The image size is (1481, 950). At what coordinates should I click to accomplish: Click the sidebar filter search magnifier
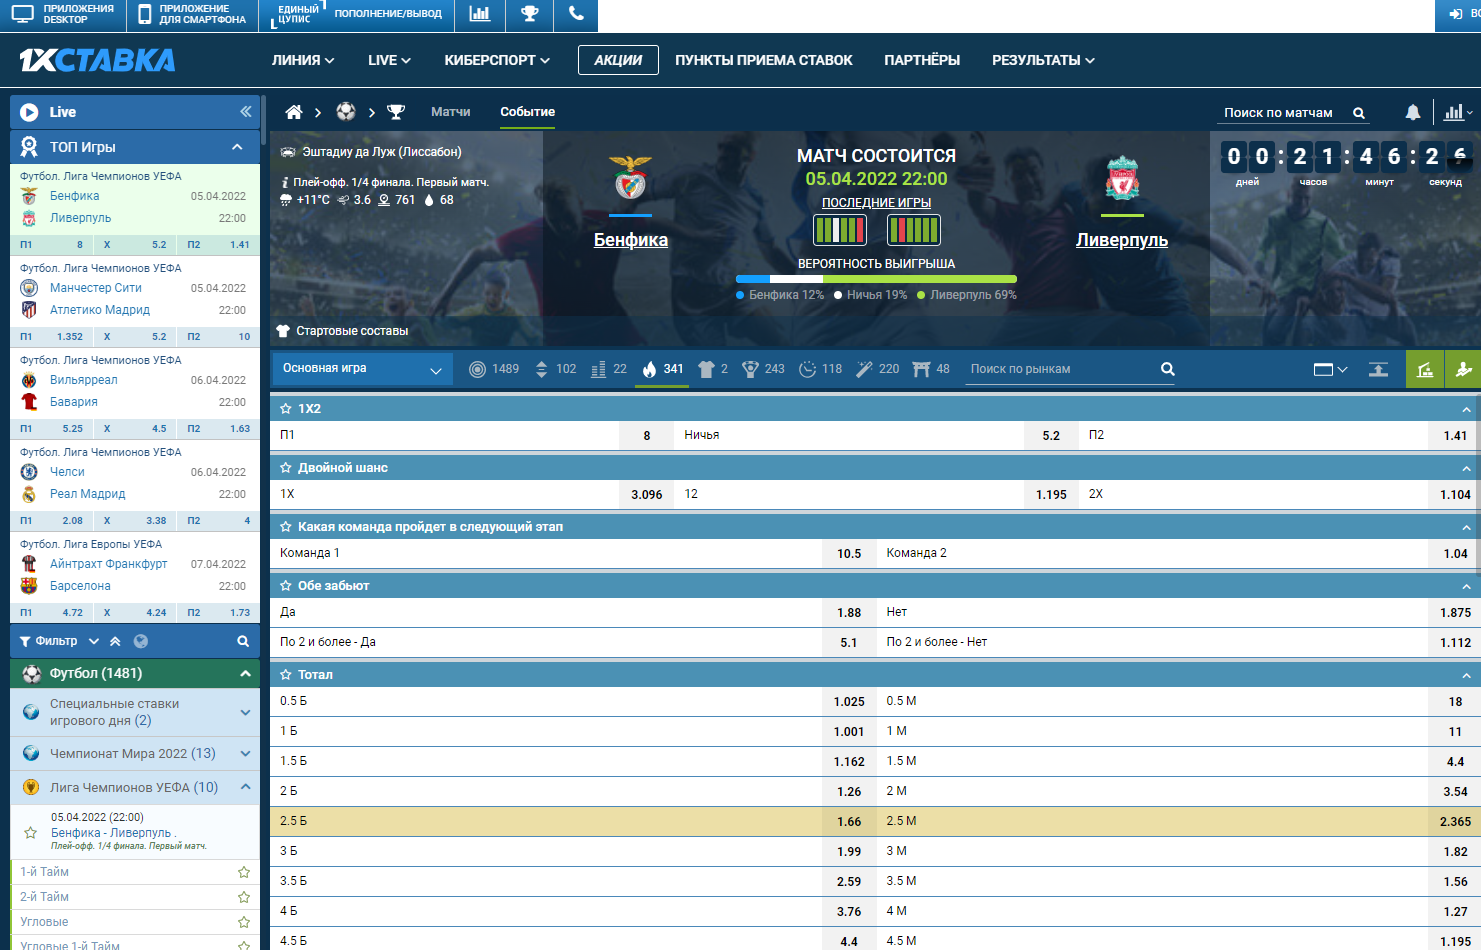click(243, 641)
